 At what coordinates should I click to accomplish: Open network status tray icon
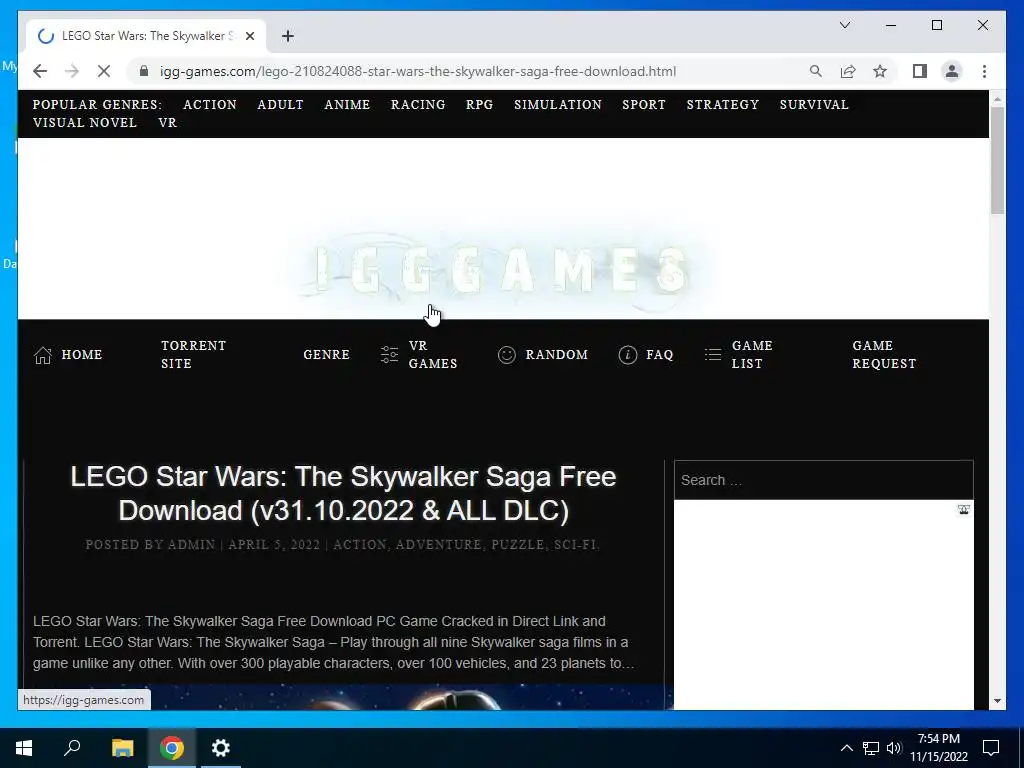point(871,748)
